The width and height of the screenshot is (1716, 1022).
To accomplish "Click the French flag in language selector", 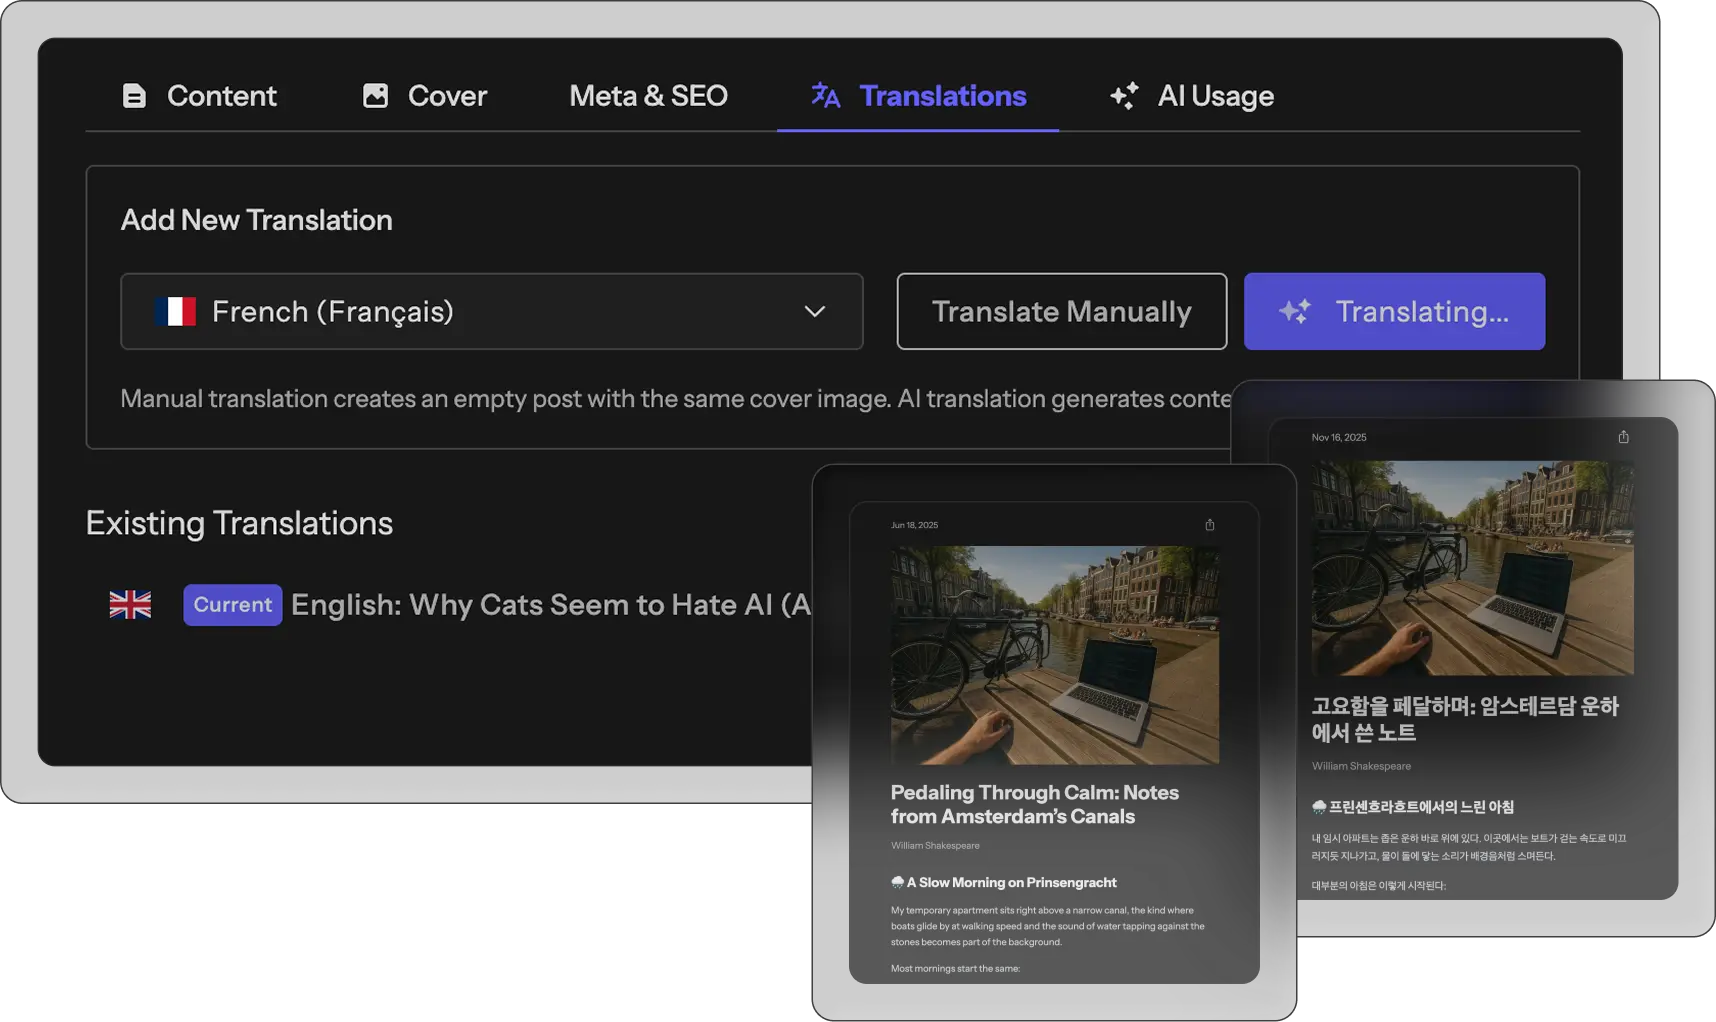I will pyautogui.click(x=175, y=312).
